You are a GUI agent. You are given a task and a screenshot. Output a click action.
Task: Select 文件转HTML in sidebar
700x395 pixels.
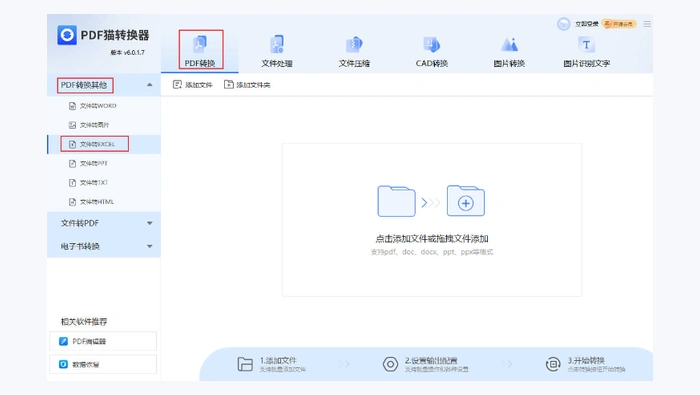coord(104,202)
